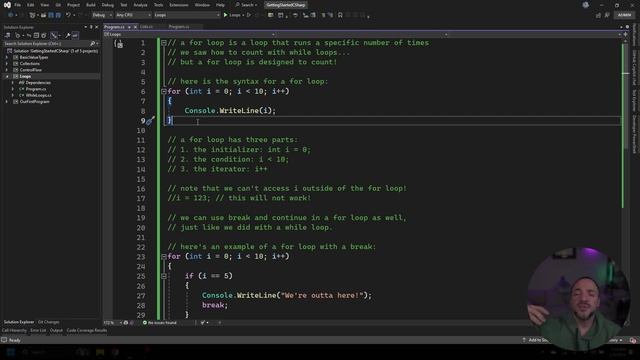Collapse the Loops project node
640x360 pixels.
[7, 76]
